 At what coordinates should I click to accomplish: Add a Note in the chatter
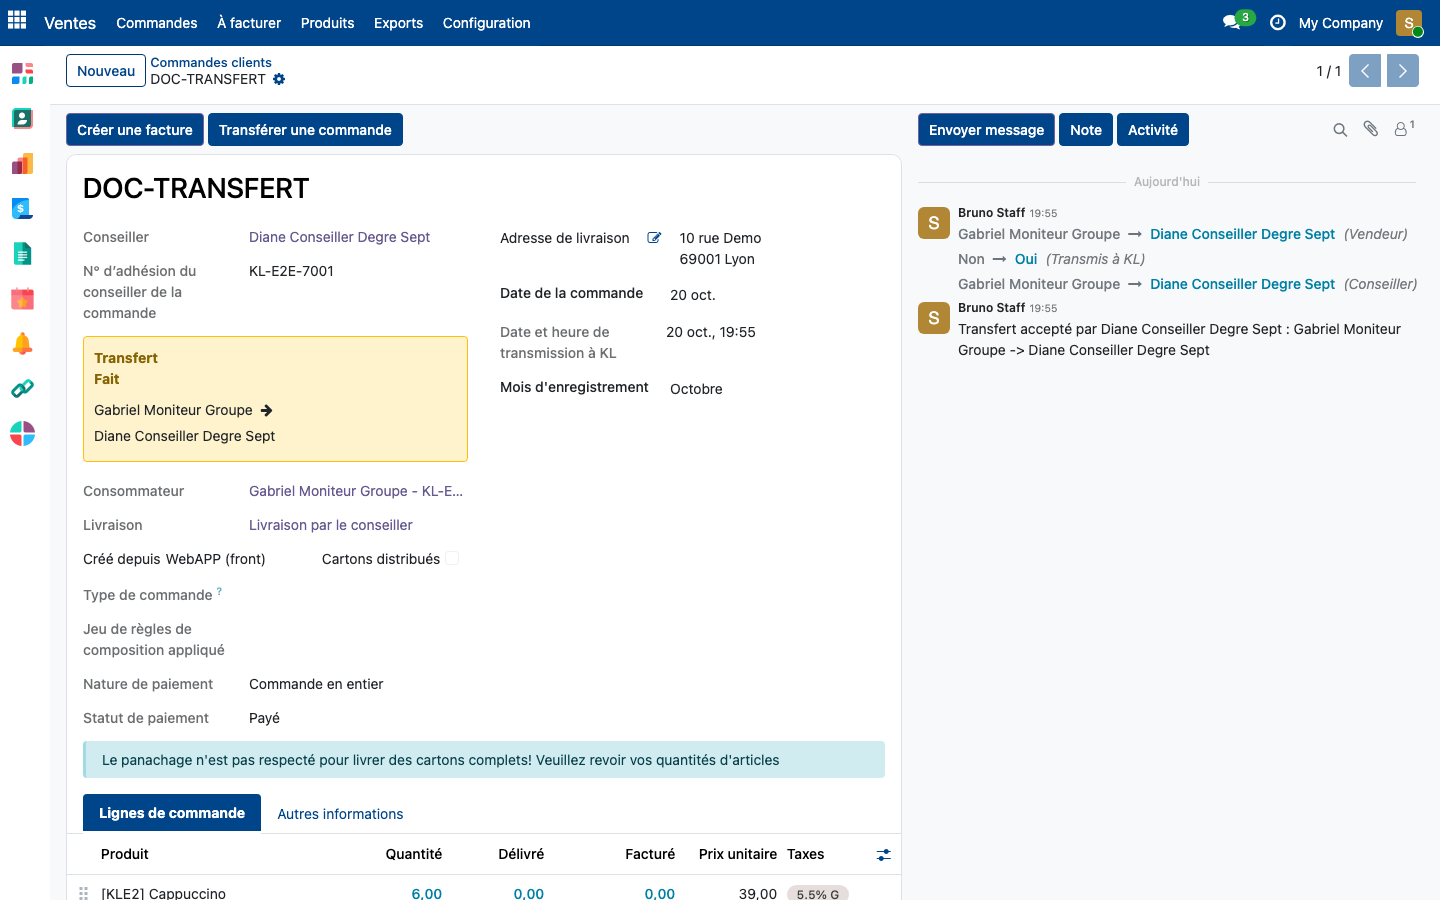click(x=1086, y=130)
